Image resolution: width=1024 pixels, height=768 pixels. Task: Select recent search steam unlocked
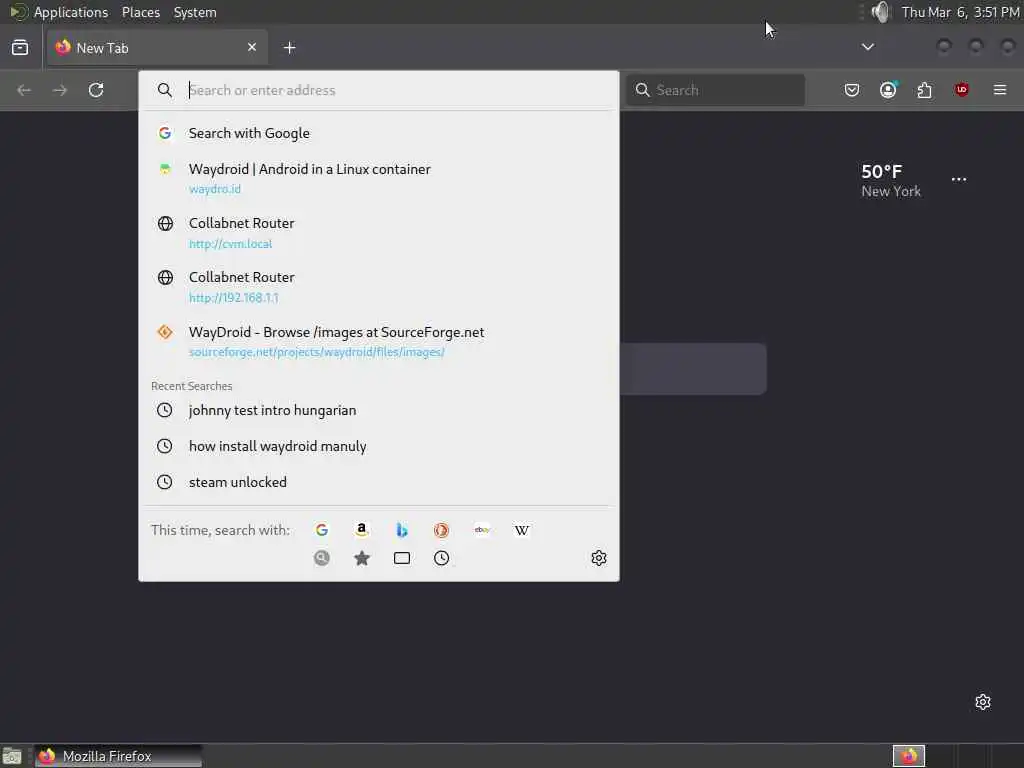pos(379,482)
